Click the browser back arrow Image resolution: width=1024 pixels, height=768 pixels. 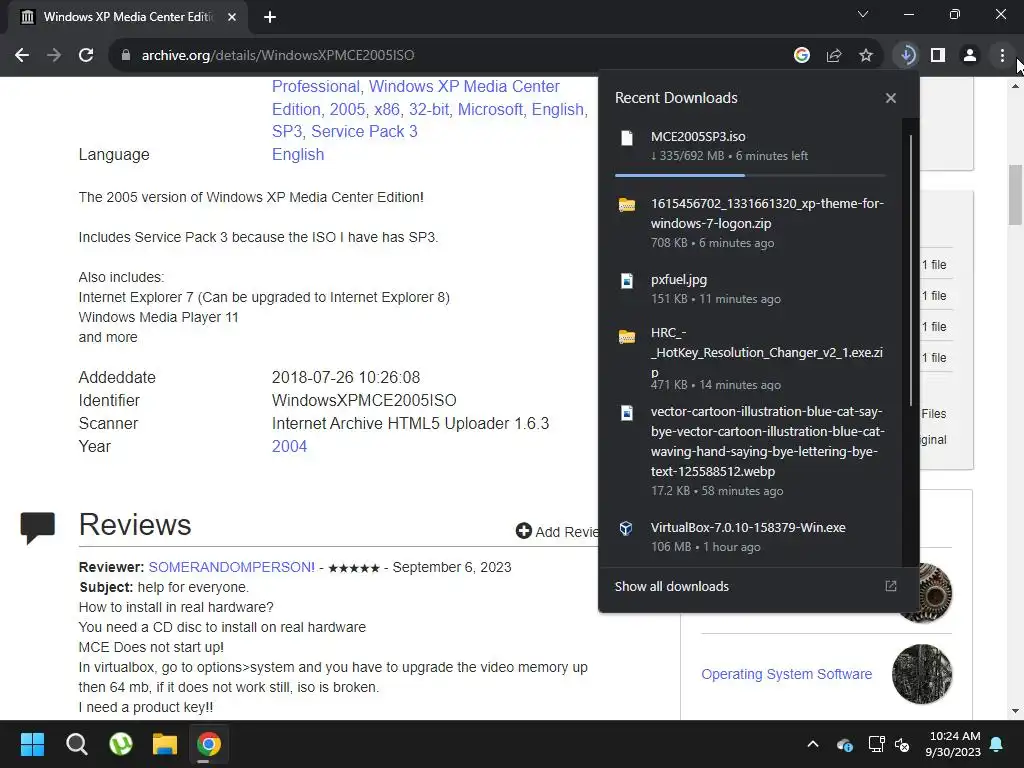pyautogui.click(x=22, y=56)
